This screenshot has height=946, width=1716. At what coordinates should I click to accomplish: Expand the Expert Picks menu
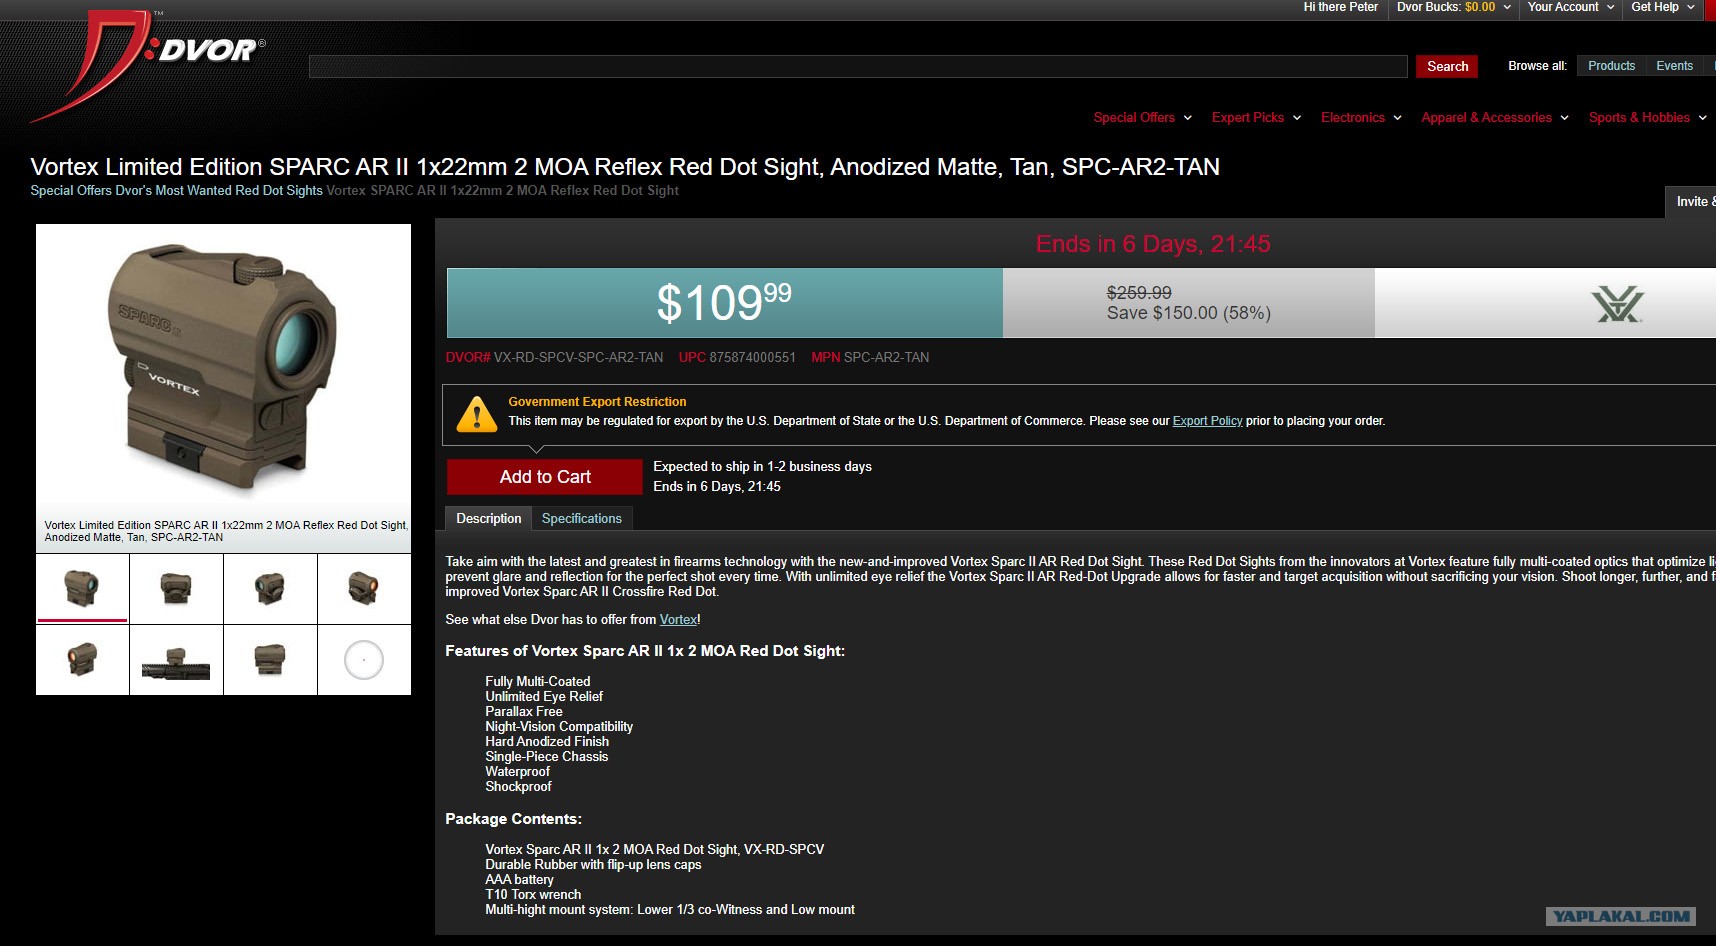pyautogui.click(x=1256, y=117)
